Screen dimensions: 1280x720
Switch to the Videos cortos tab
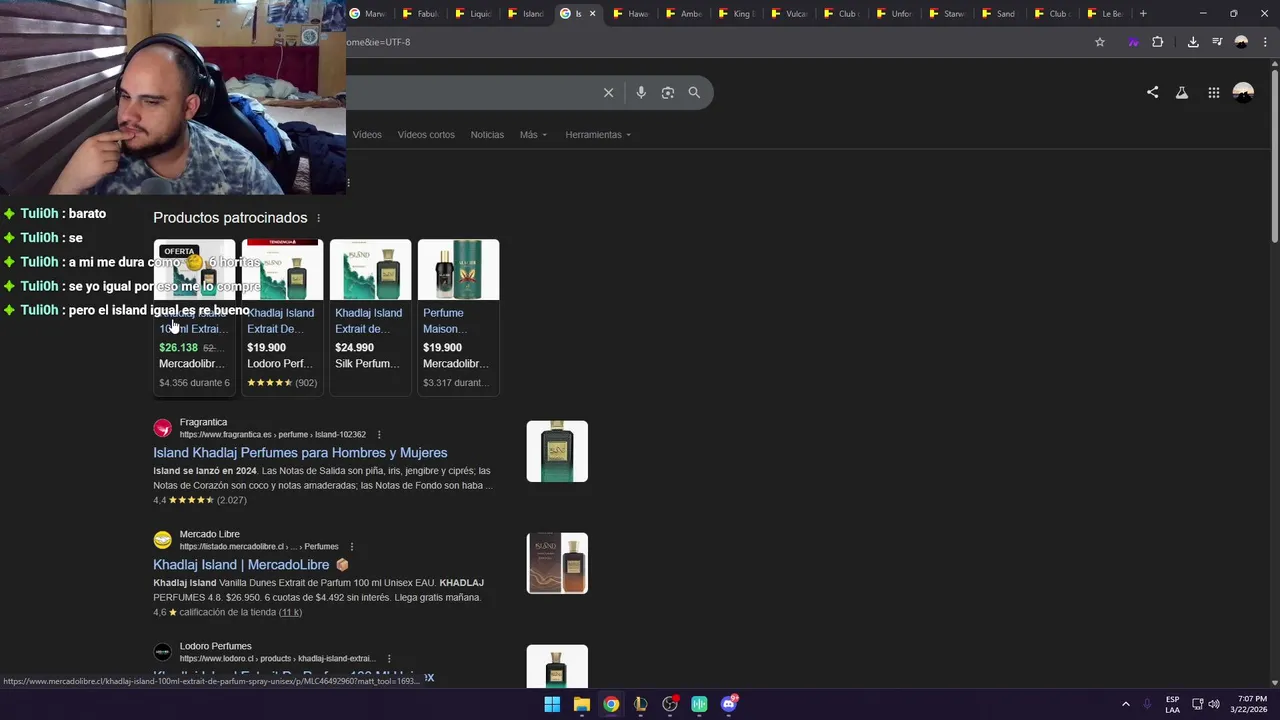[426, 135]
